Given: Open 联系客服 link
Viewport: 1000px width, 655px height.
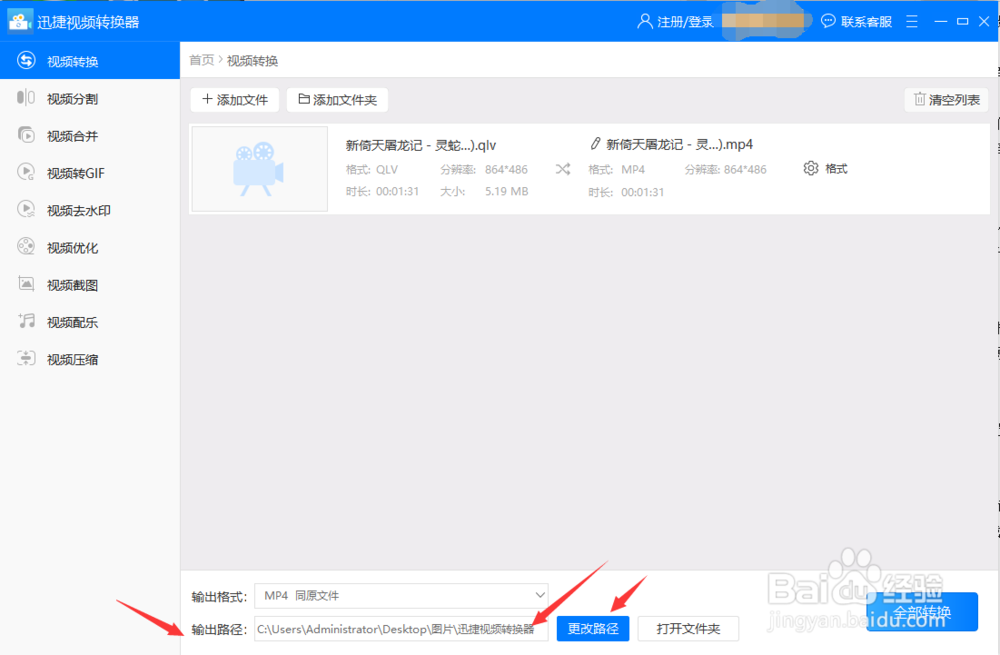Looking at the screenshot, I should [x=866, y=22].
